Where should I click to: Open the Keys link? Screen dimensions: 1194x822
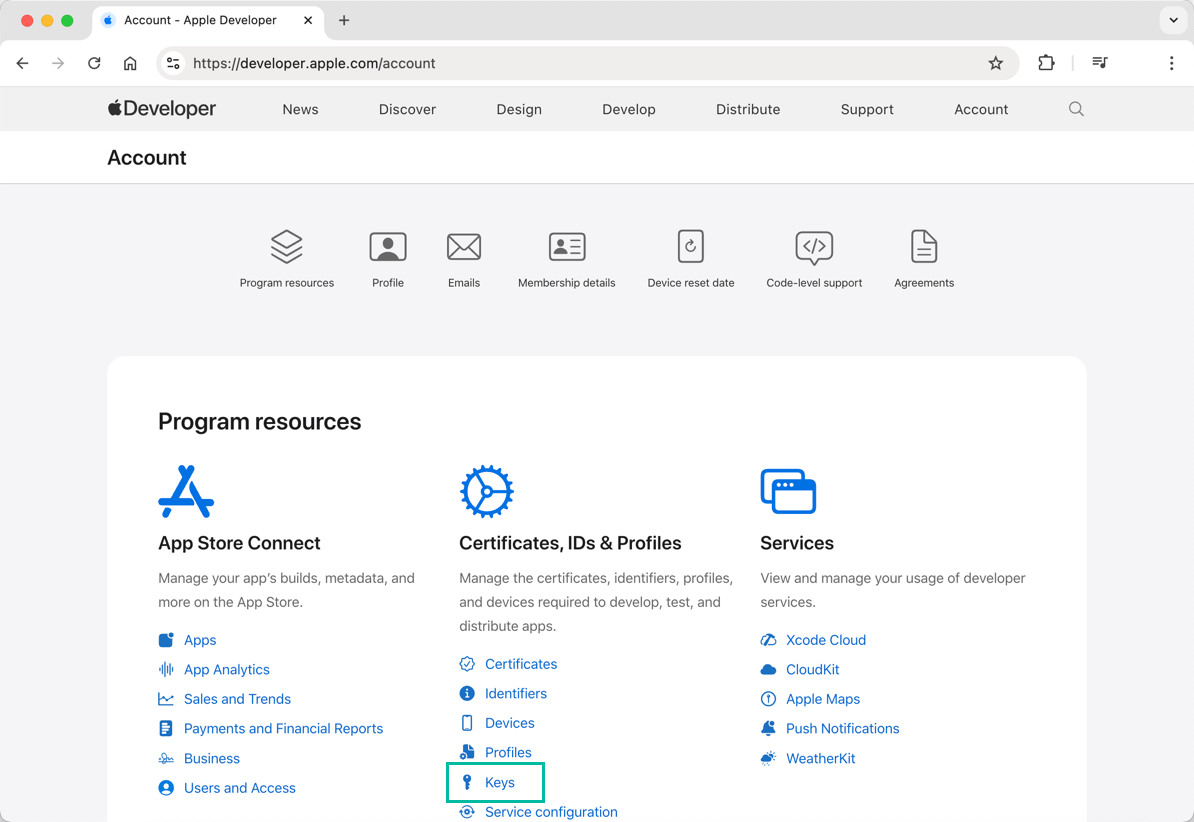click(499, 782)
